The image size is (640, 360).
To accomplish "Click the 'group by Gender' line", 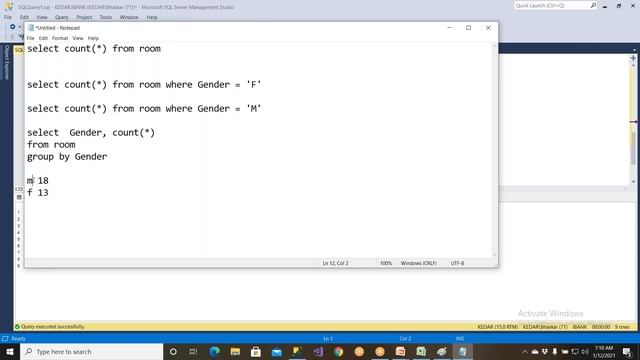I will 67,157.
